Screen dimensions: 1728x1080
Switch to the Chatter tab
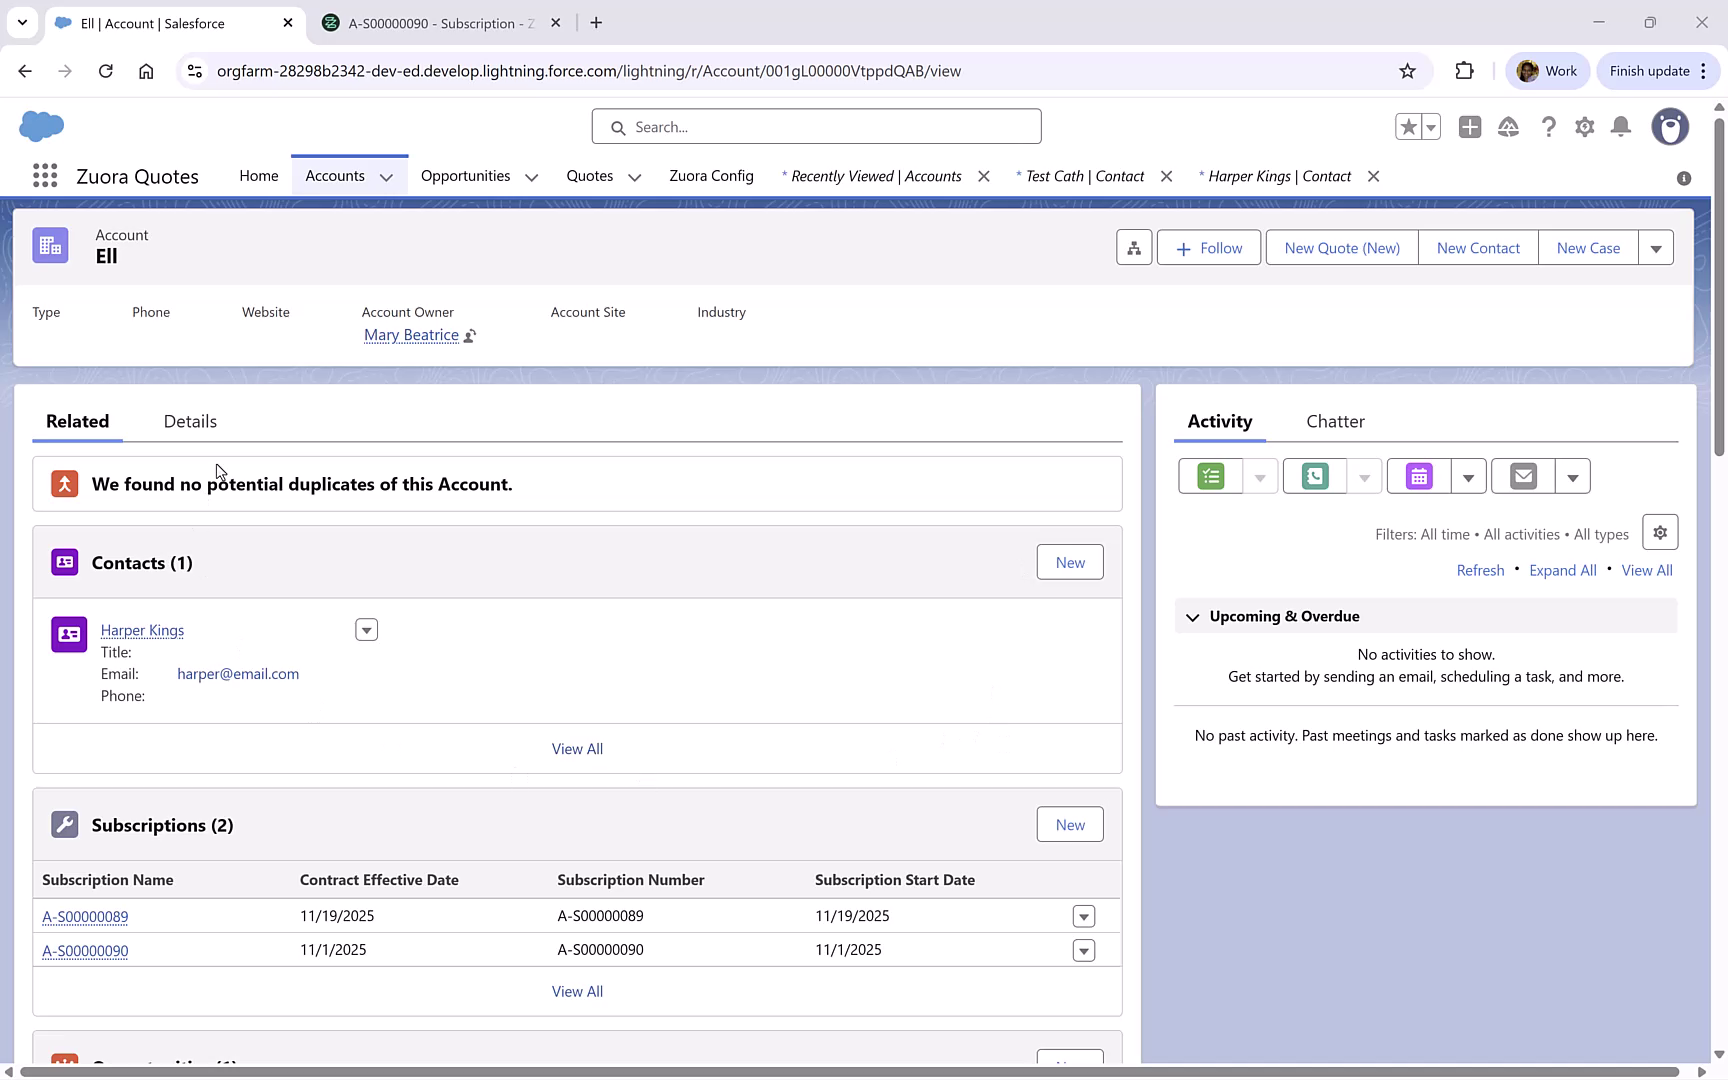(x=1335, y=421)
